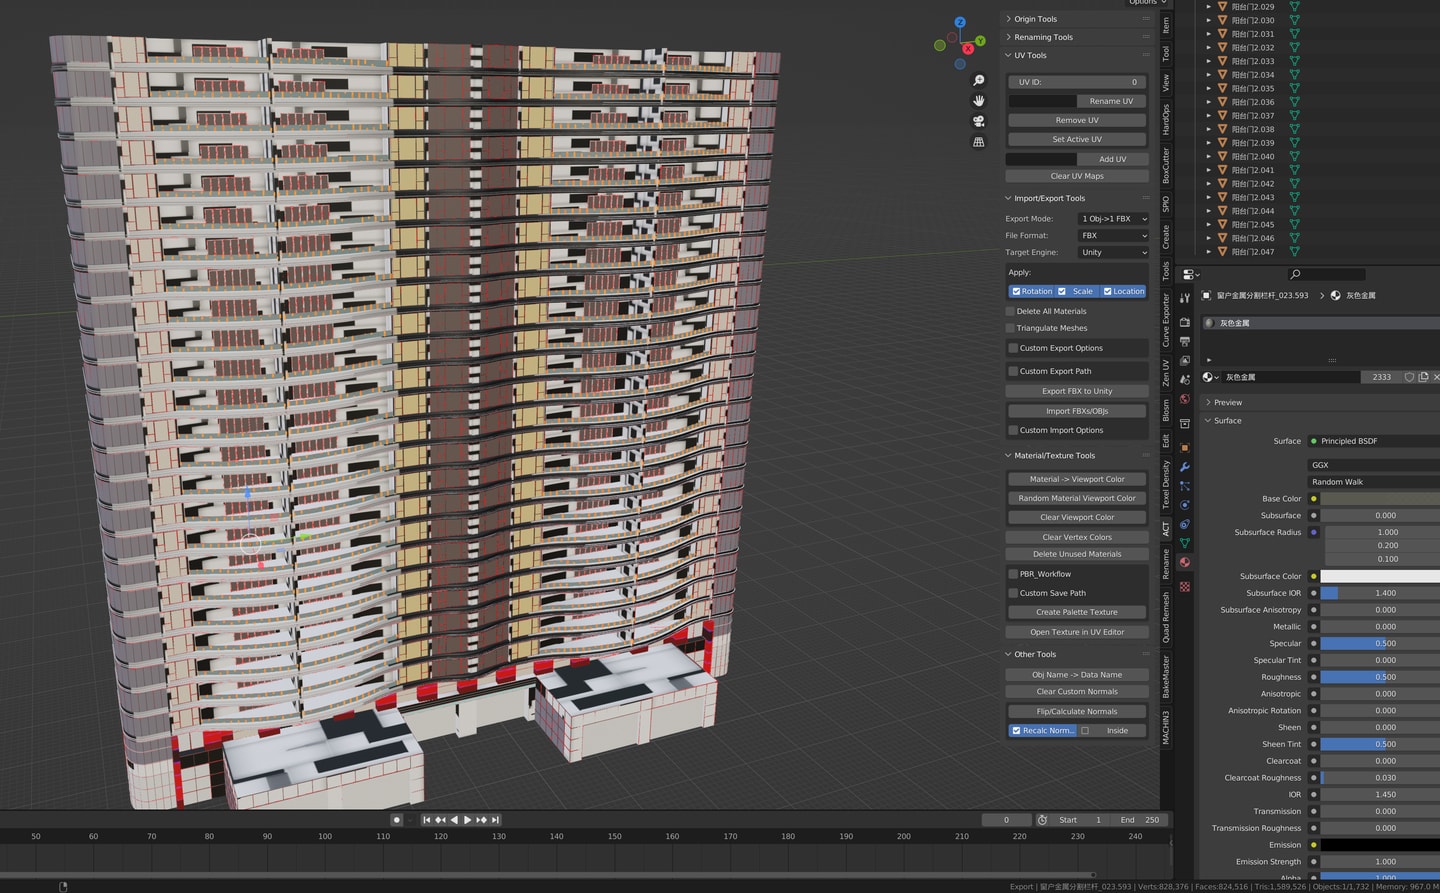Open the Physics properties icon
This screenshot has width=1440, height=893.
pyautogui.click(x=1185, y=505)
